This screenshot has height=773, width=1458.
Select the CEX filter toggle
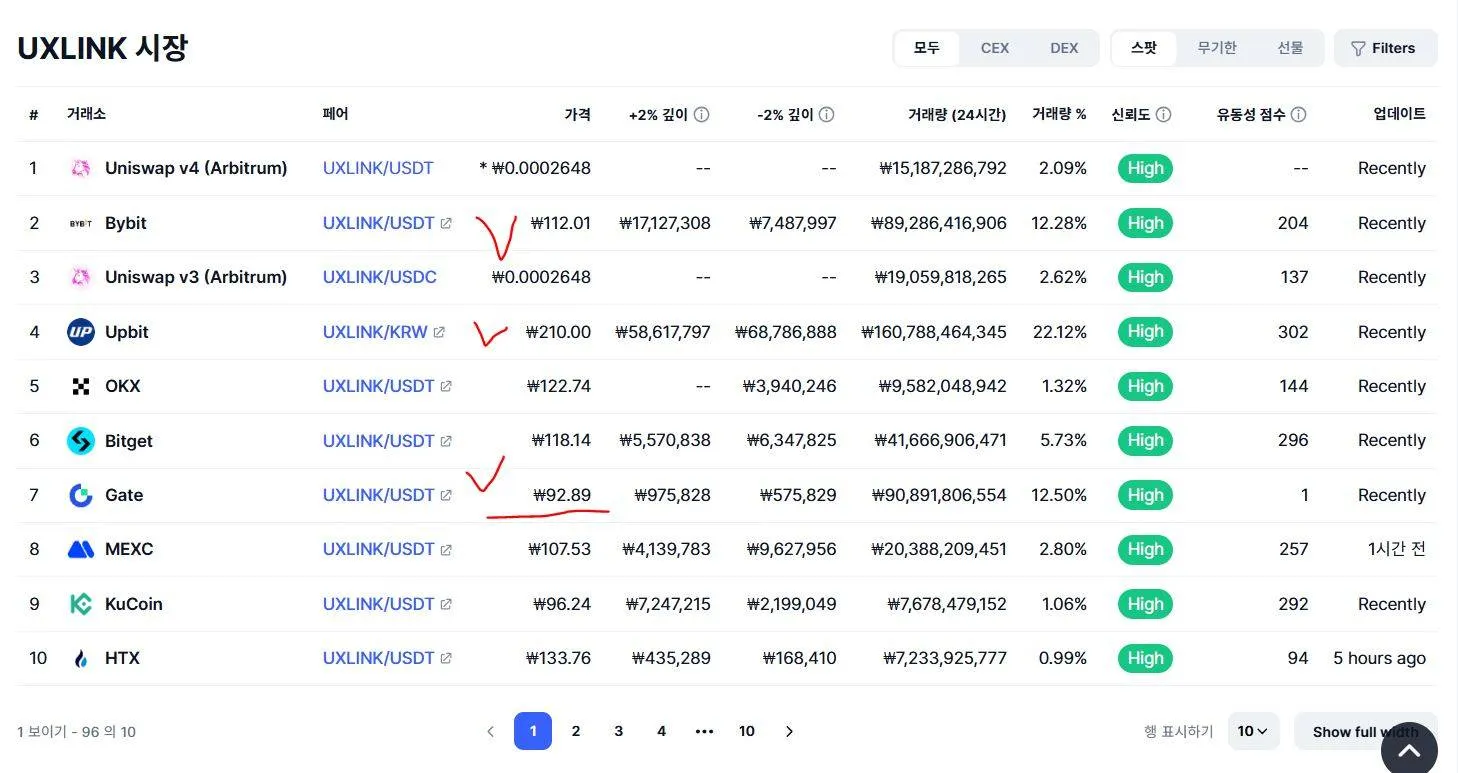994,48
